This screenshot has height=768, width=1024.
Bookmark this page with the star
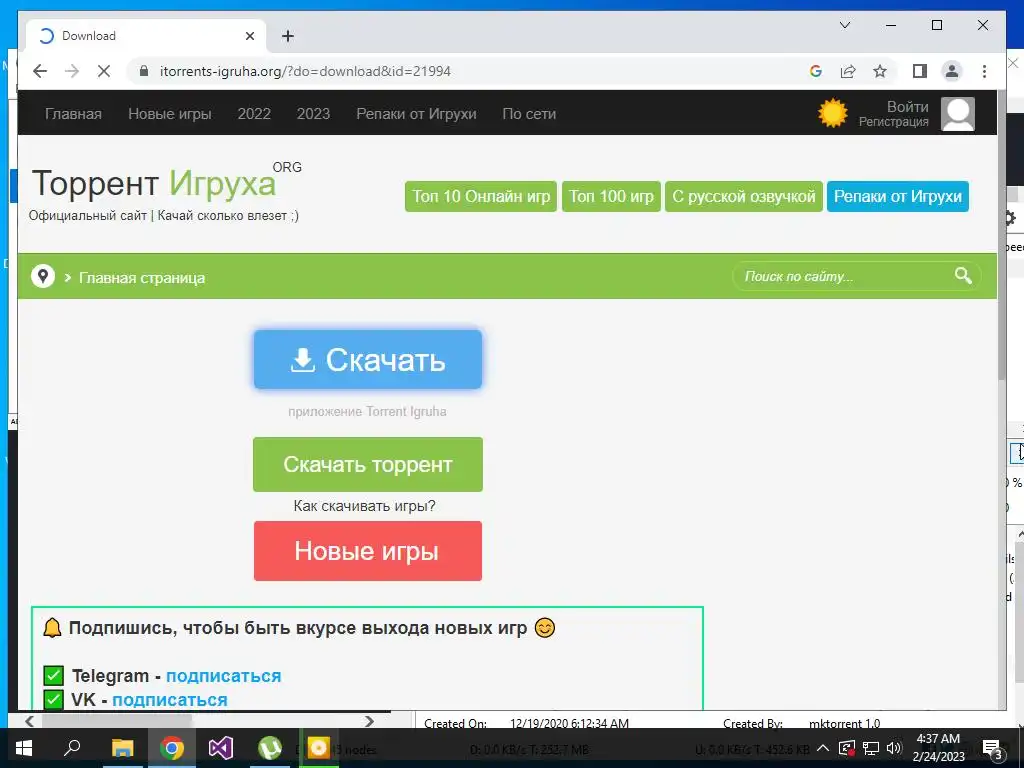tap(880, 71)
